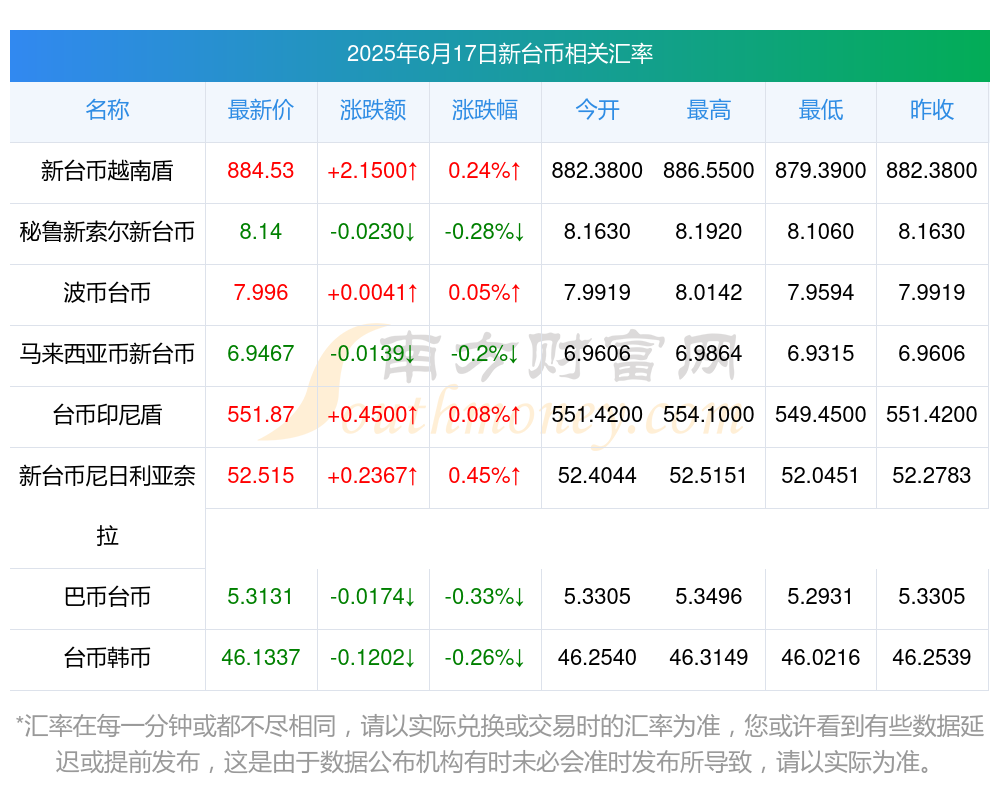Select the 巴币台币 row name
The image size is (1000, 793).
click(107, 597)
